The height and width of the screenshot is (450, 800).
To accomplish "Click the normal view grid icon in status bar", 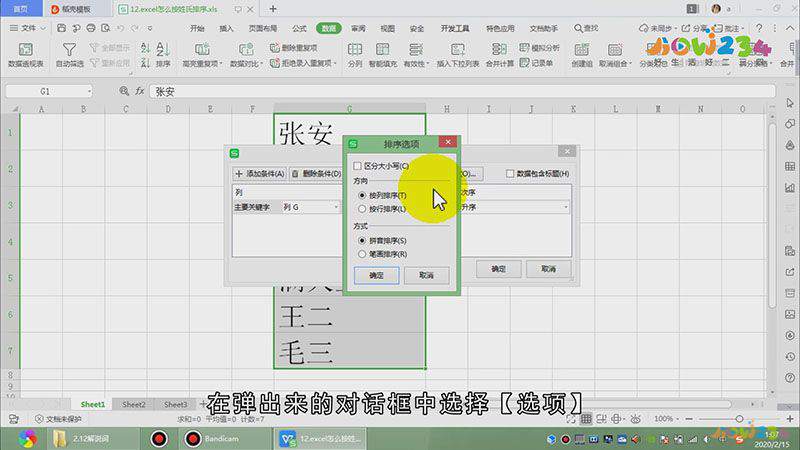I will click(586, 419).
